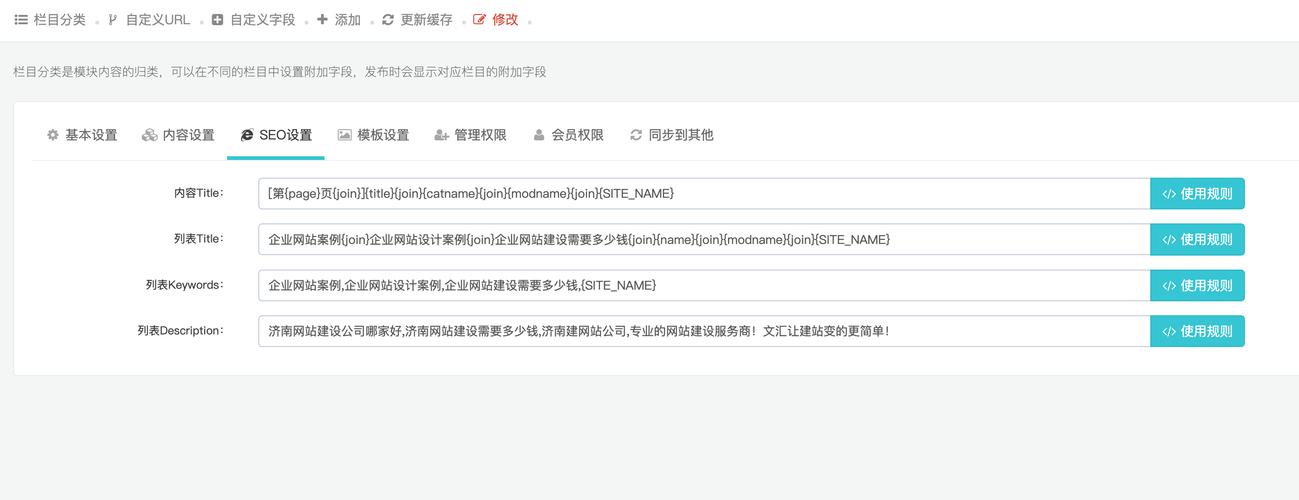Click 使用规则 button for 列表Keywords
Image resolution: width=1299 pixels, height=500 pixels.
tap(1198, 286)
